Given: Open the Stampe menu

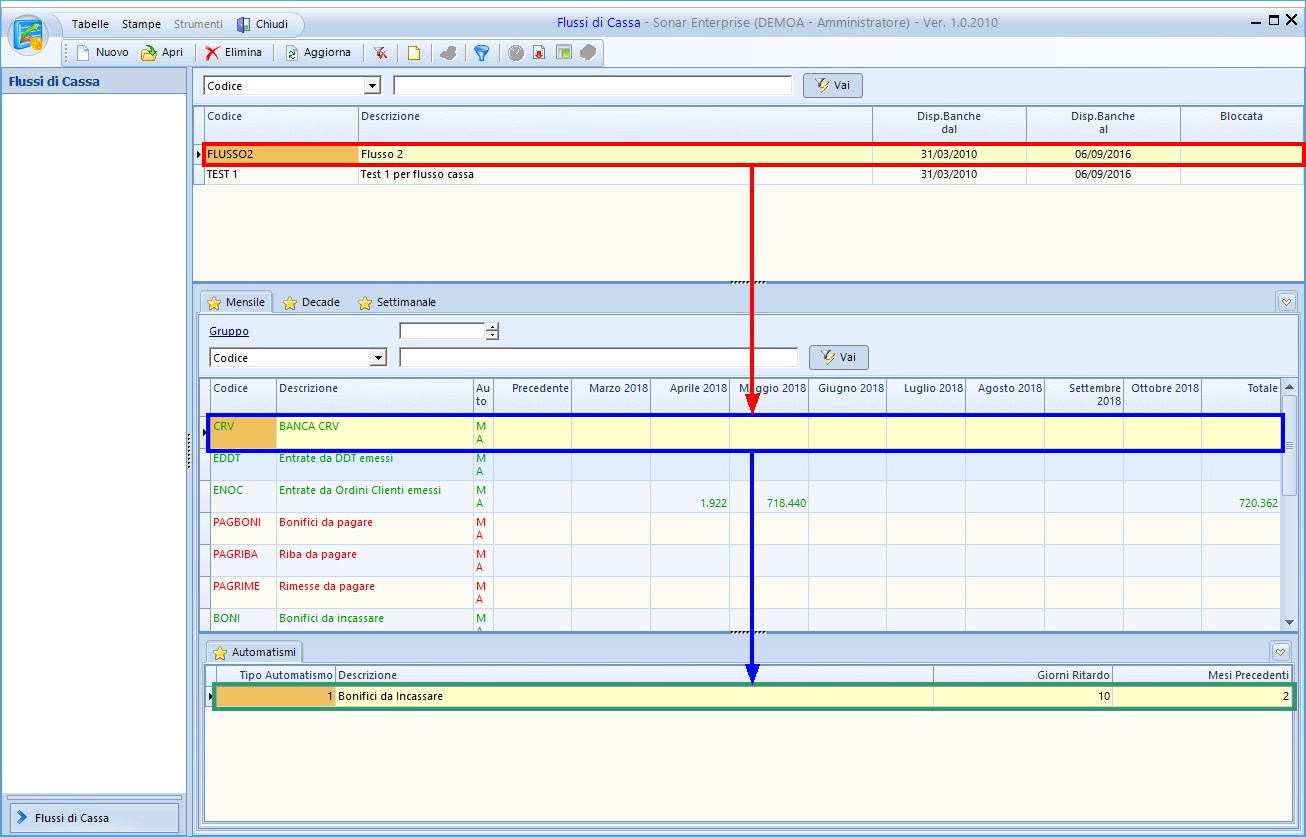Looking at the screenshot, I should pyautogui.click(x=141, y=24).
